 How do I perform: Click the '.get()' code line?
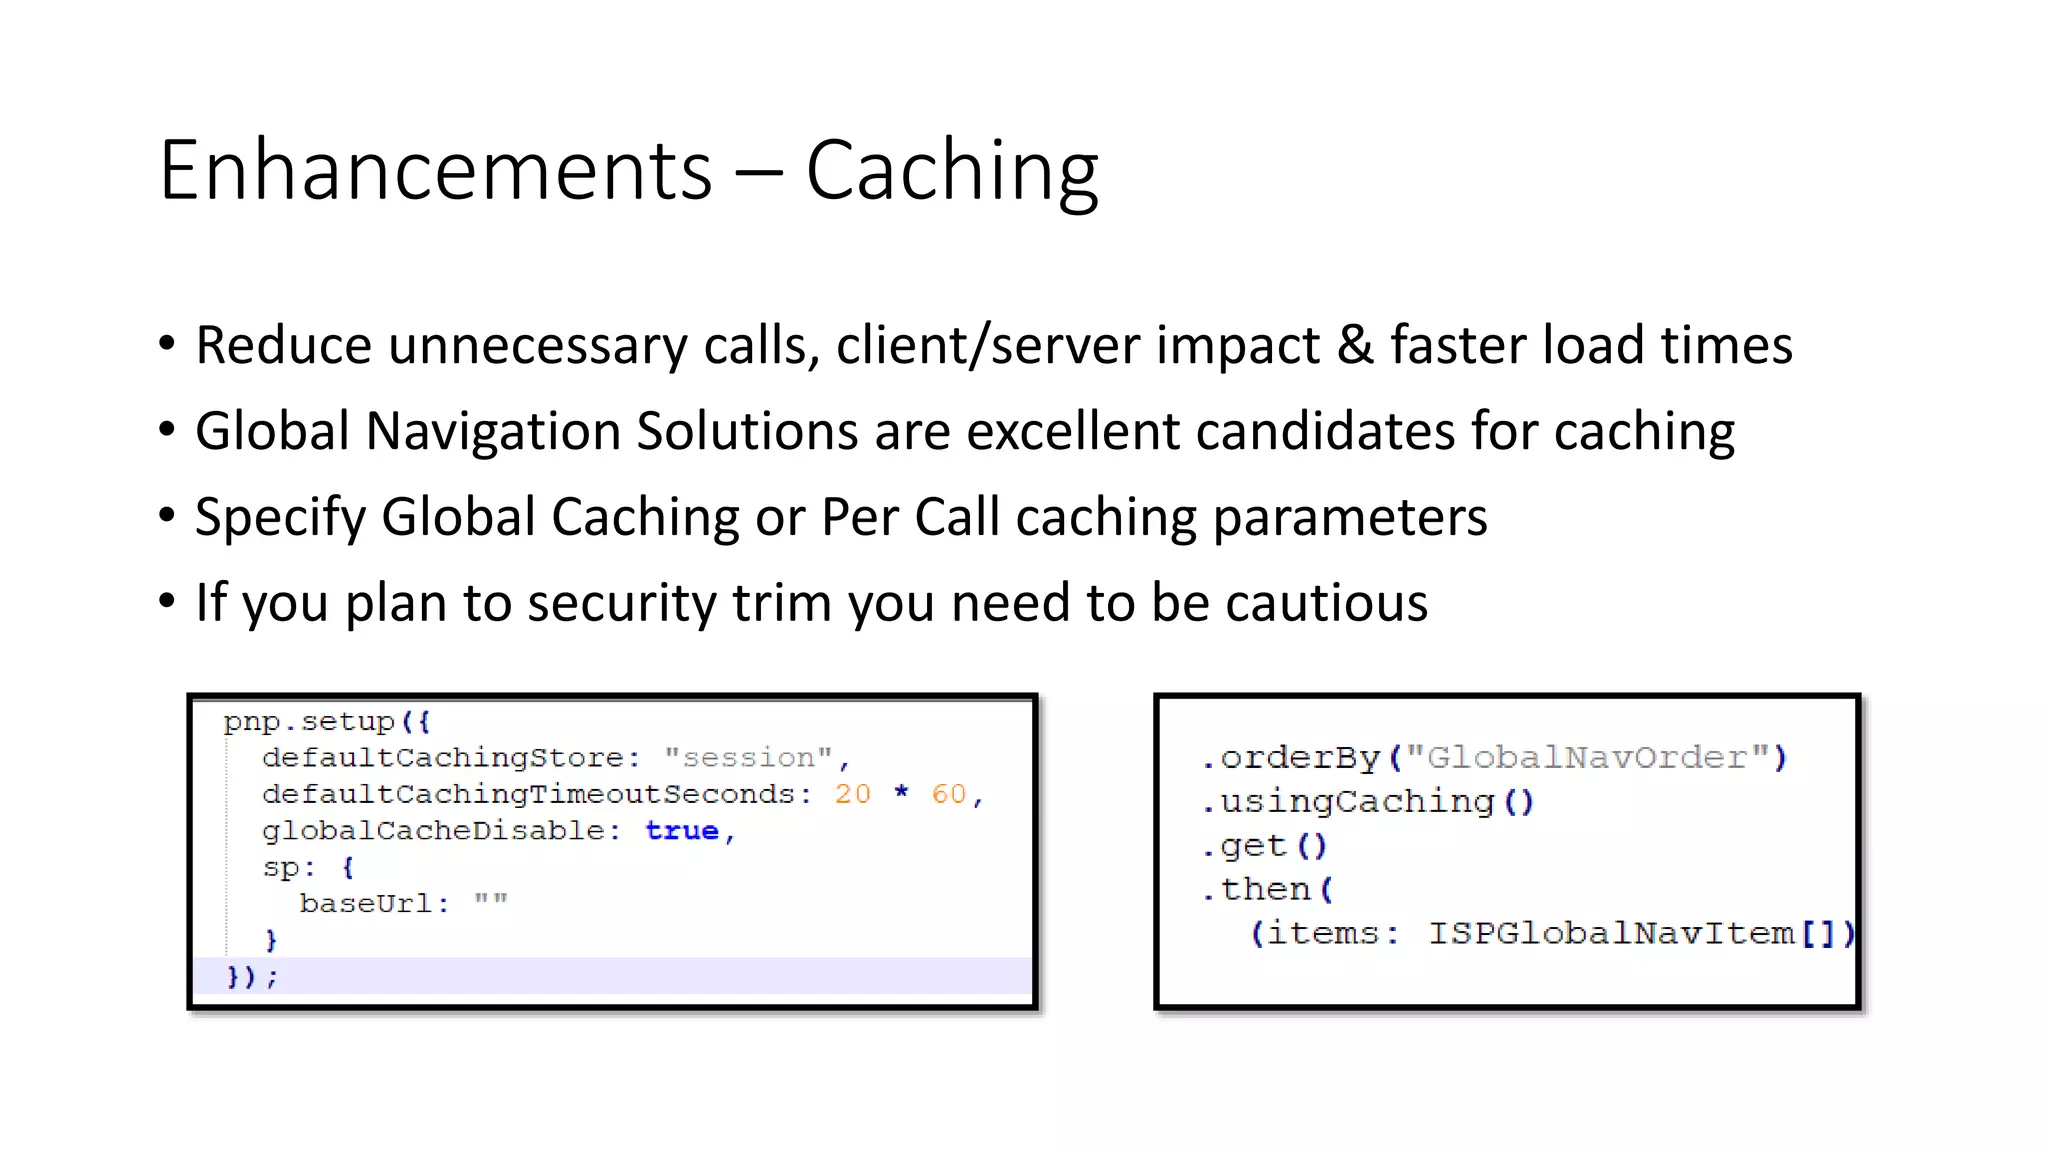click(1264, 846)
